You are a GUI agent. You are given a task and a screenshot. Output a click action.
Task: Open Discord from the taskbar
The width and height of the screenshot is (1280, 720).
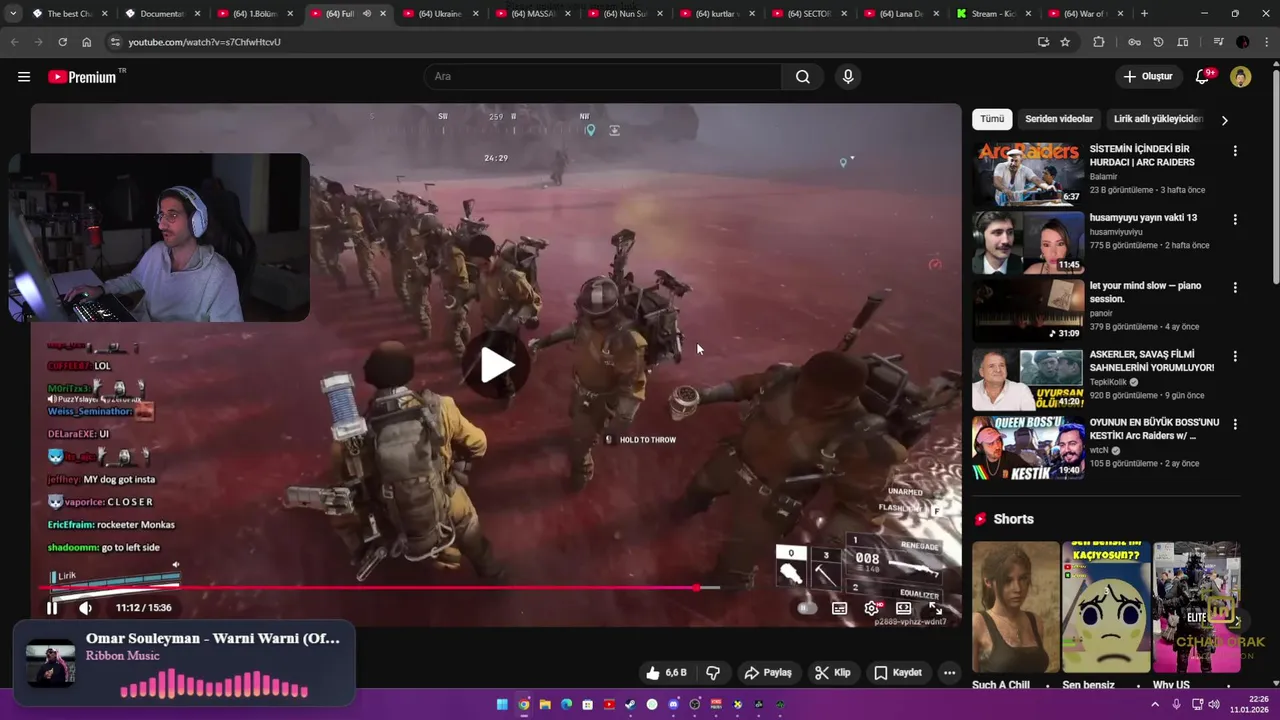(673, 705)
